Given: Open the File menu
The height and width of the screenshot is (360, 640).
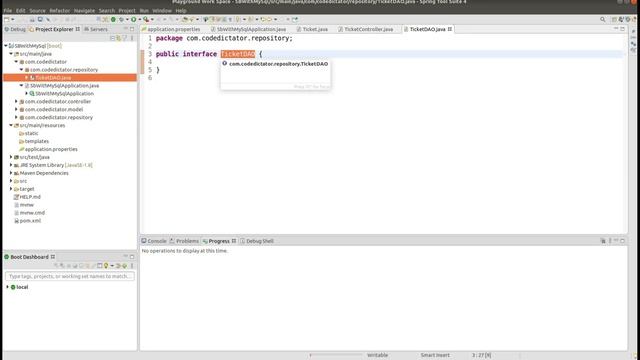Looking at the screenshot, I should click(8, 11).
